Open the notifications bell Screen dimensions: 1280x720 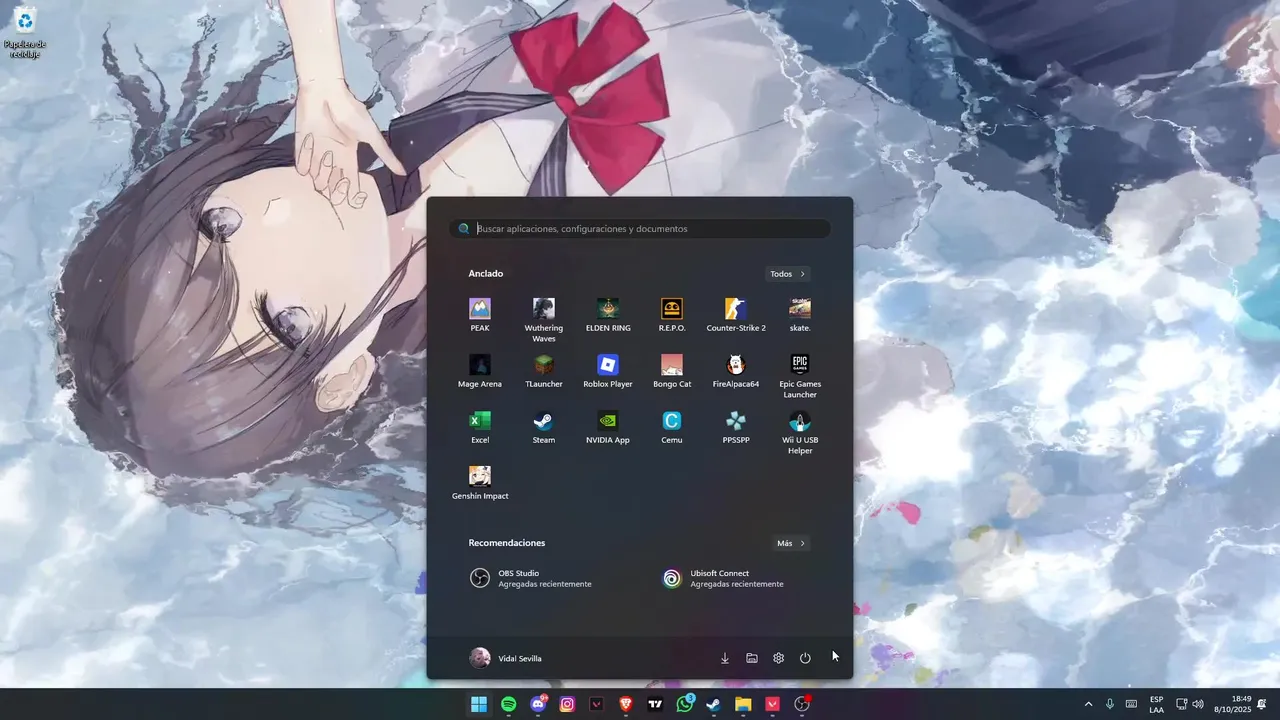click(1262, 704)
